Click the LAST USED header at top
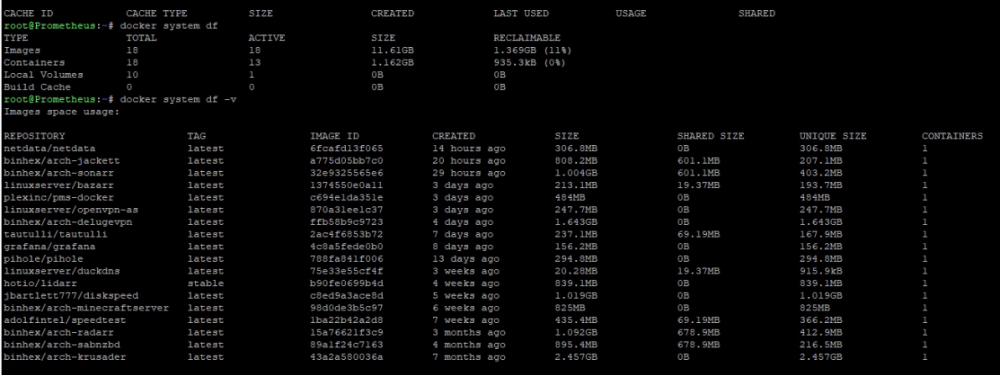 coord(520,13)
